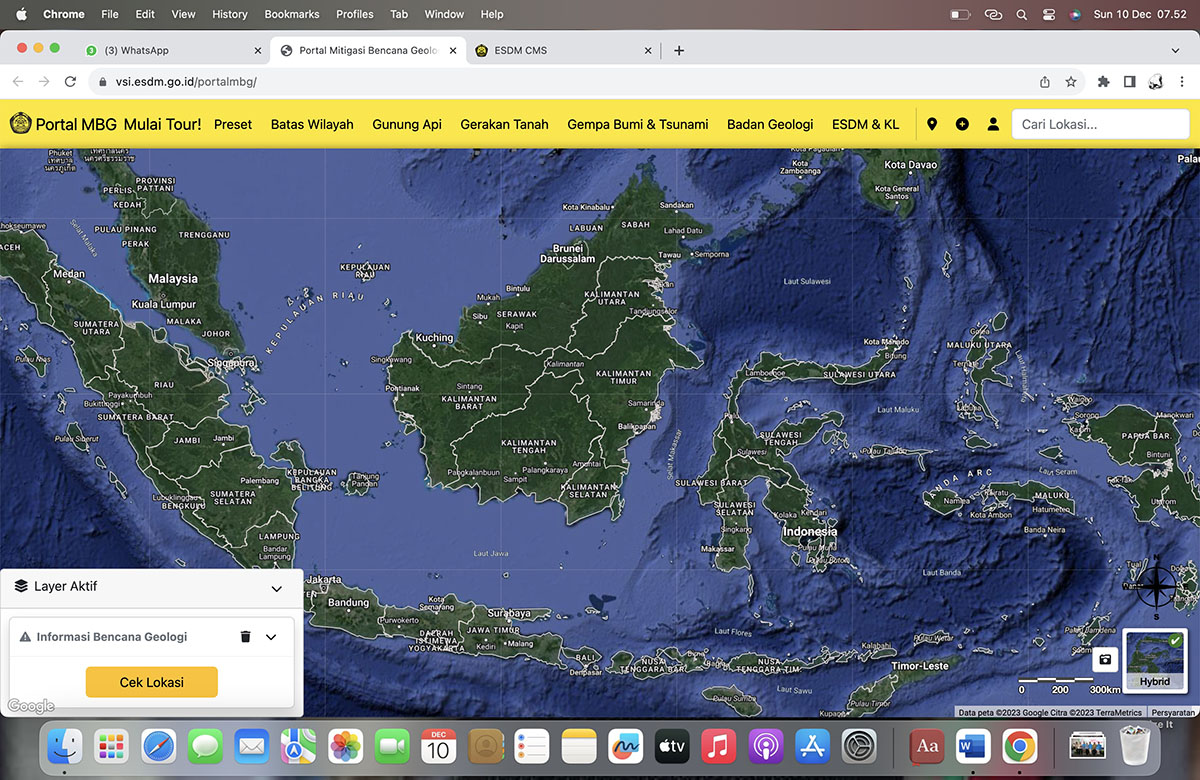Toggle the bookmark star in the address bar
Image resolution: width=1200 pixels, height=780 pixels.
(1070, 81)
